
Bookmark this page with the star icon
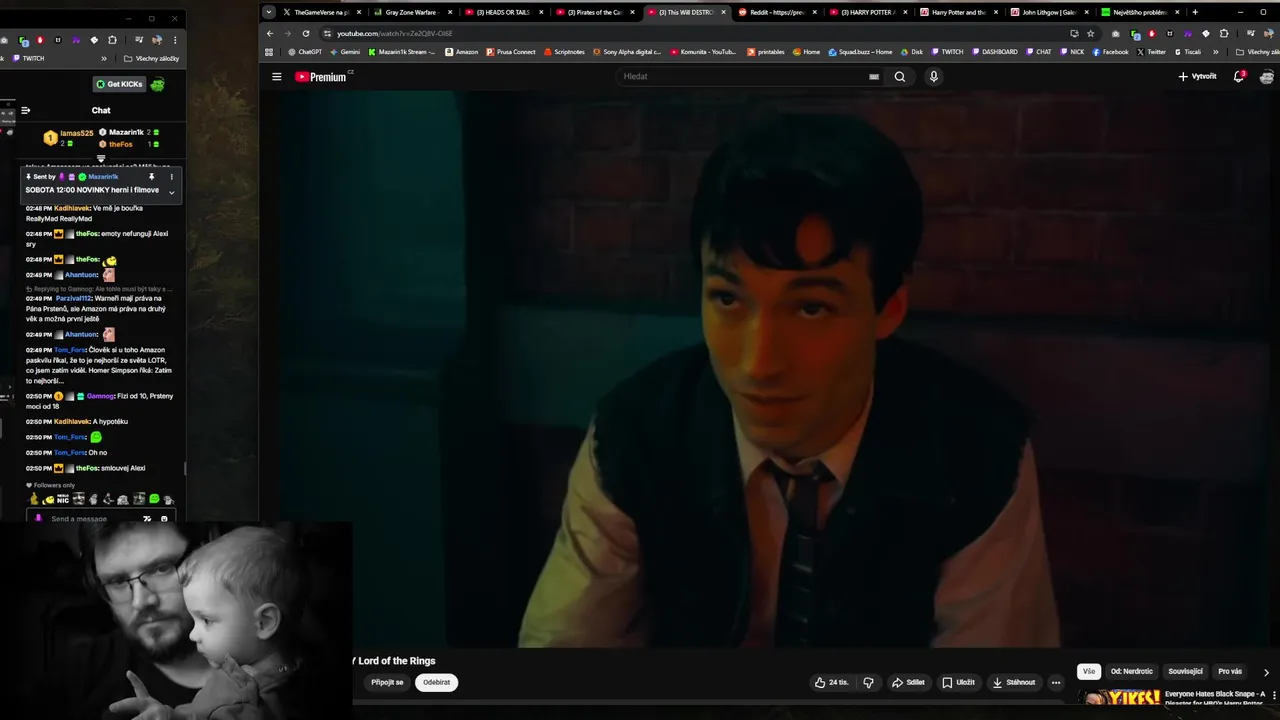click(x=1091, y=33)
